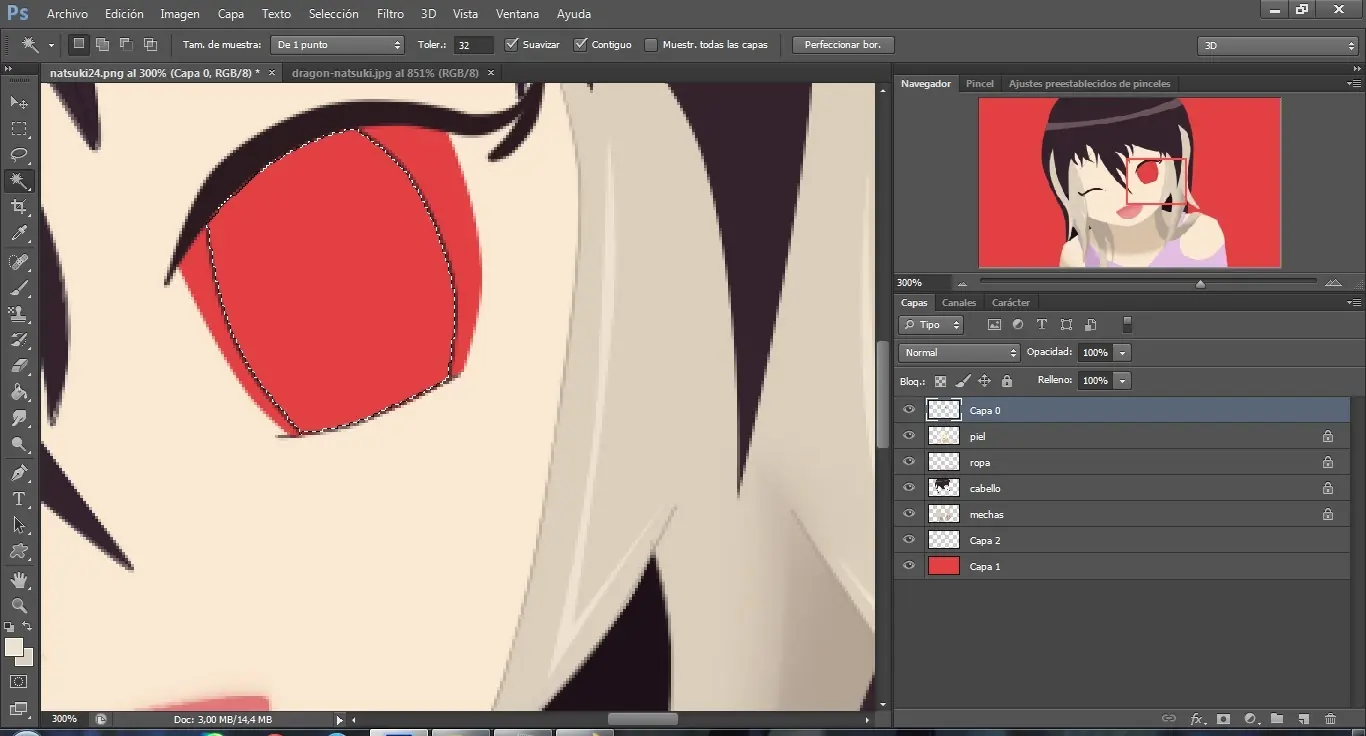This screenshot has height=736, width=1366.
Task: Select the Pen tool
Action: click(19, 473)
